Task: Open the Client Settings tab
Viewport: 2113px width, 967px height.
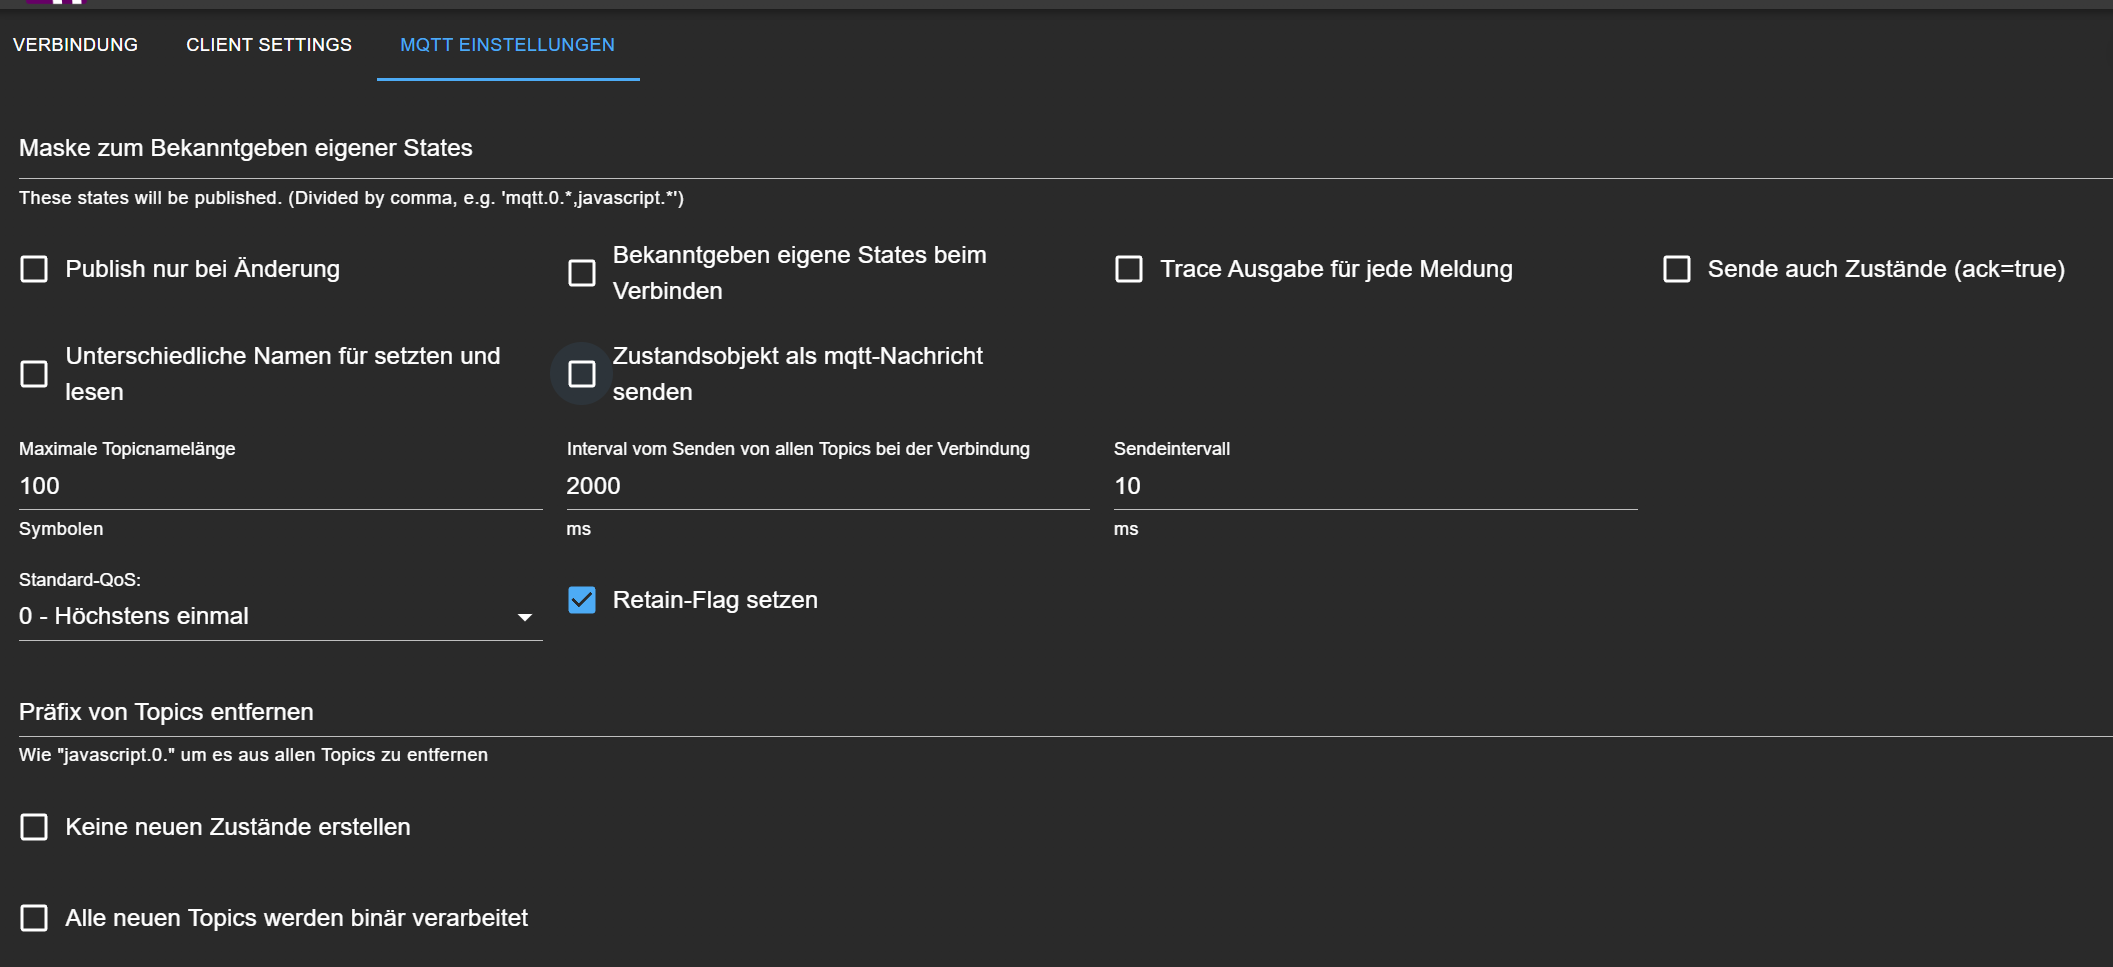Action: coord(268,45)
